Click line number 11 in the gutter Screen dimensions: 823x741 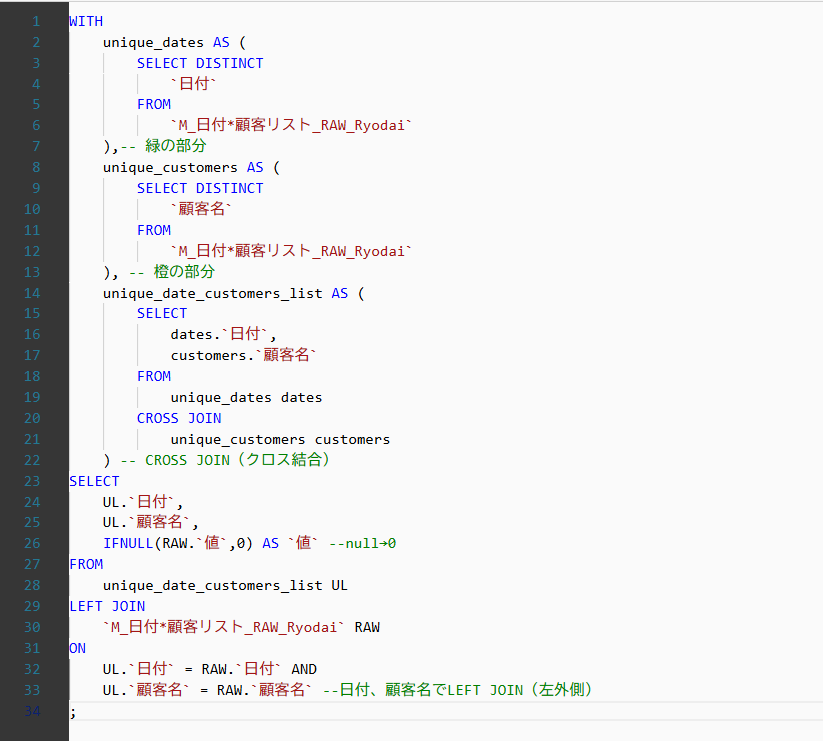32,230
